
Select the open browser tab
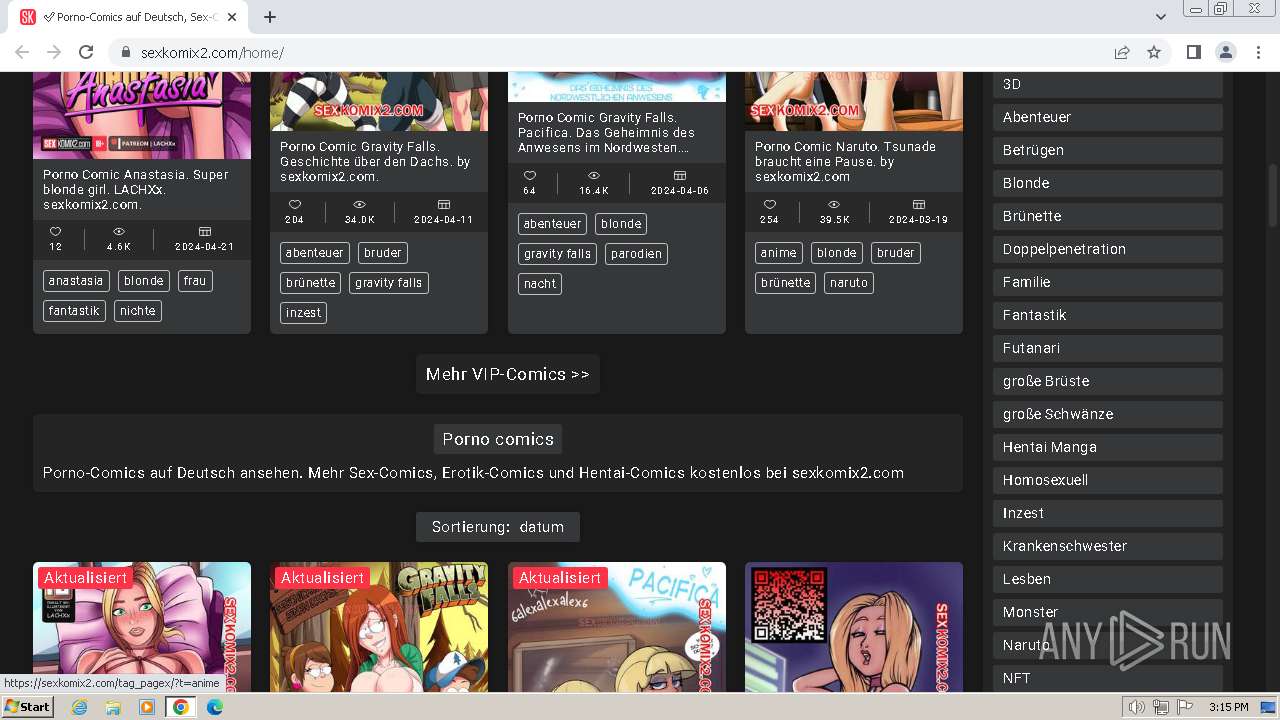click(x=130, y=17)
